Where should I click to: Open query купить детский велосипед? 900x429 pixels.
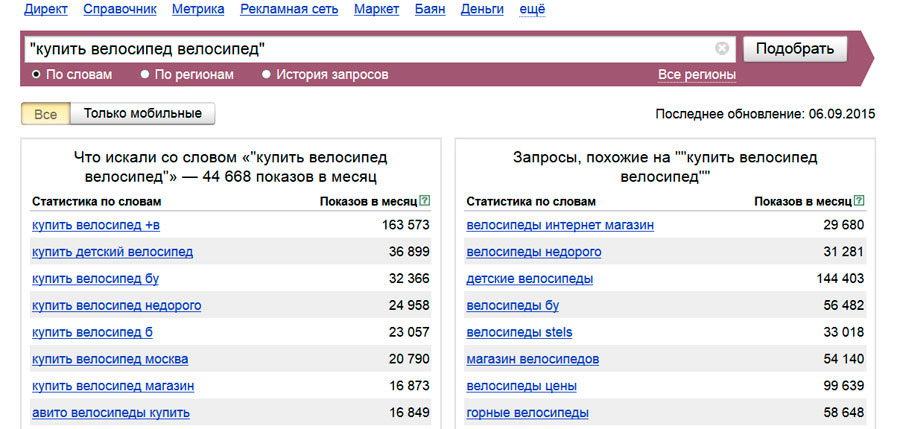112,252
